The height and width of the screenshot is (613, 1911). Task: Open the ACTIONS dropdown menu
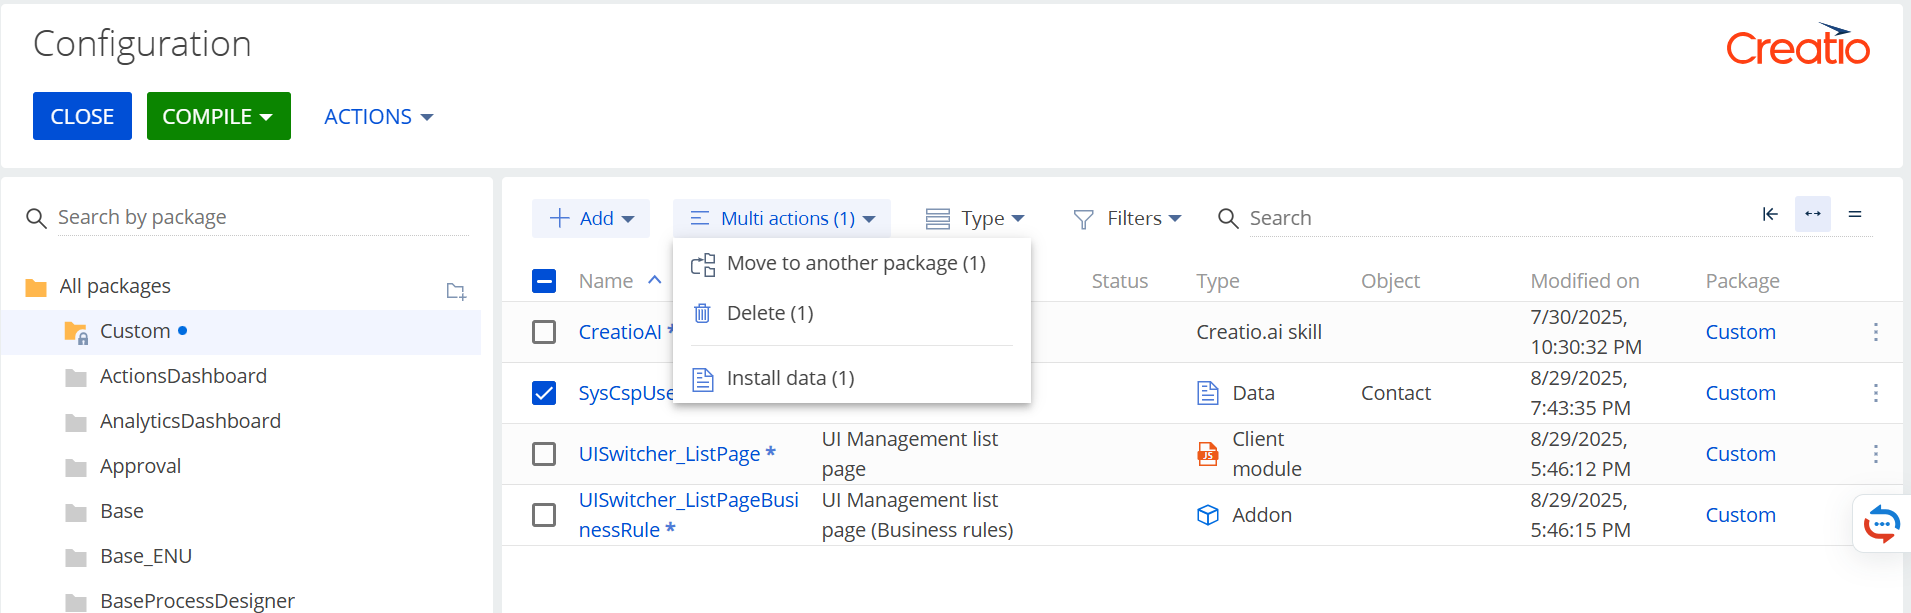tap(378, 117)
